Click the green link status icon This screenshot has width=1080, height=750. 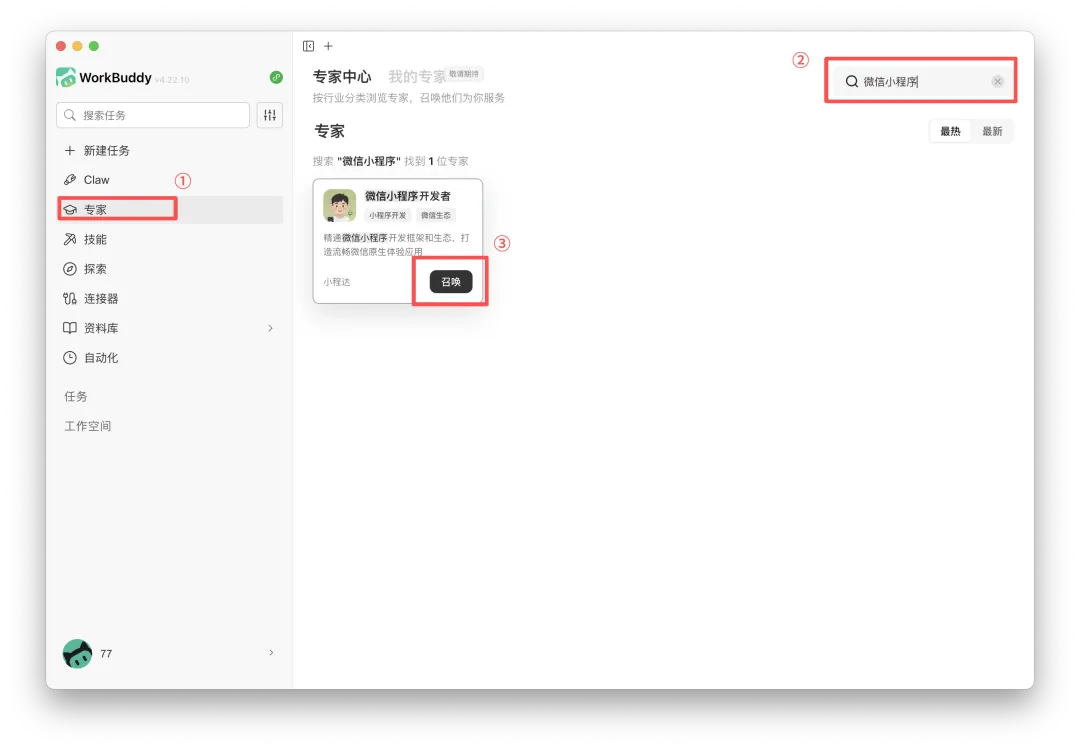(276, 77)
